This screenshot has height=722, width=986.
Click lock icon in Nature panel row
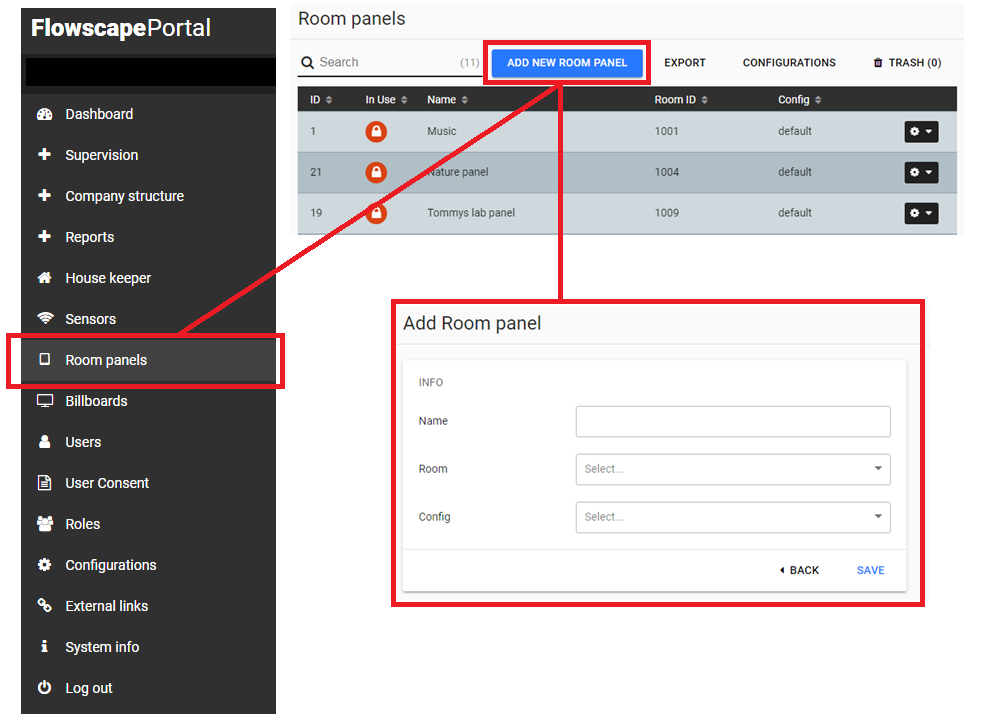pyautogui.click(x=376, y=172)
